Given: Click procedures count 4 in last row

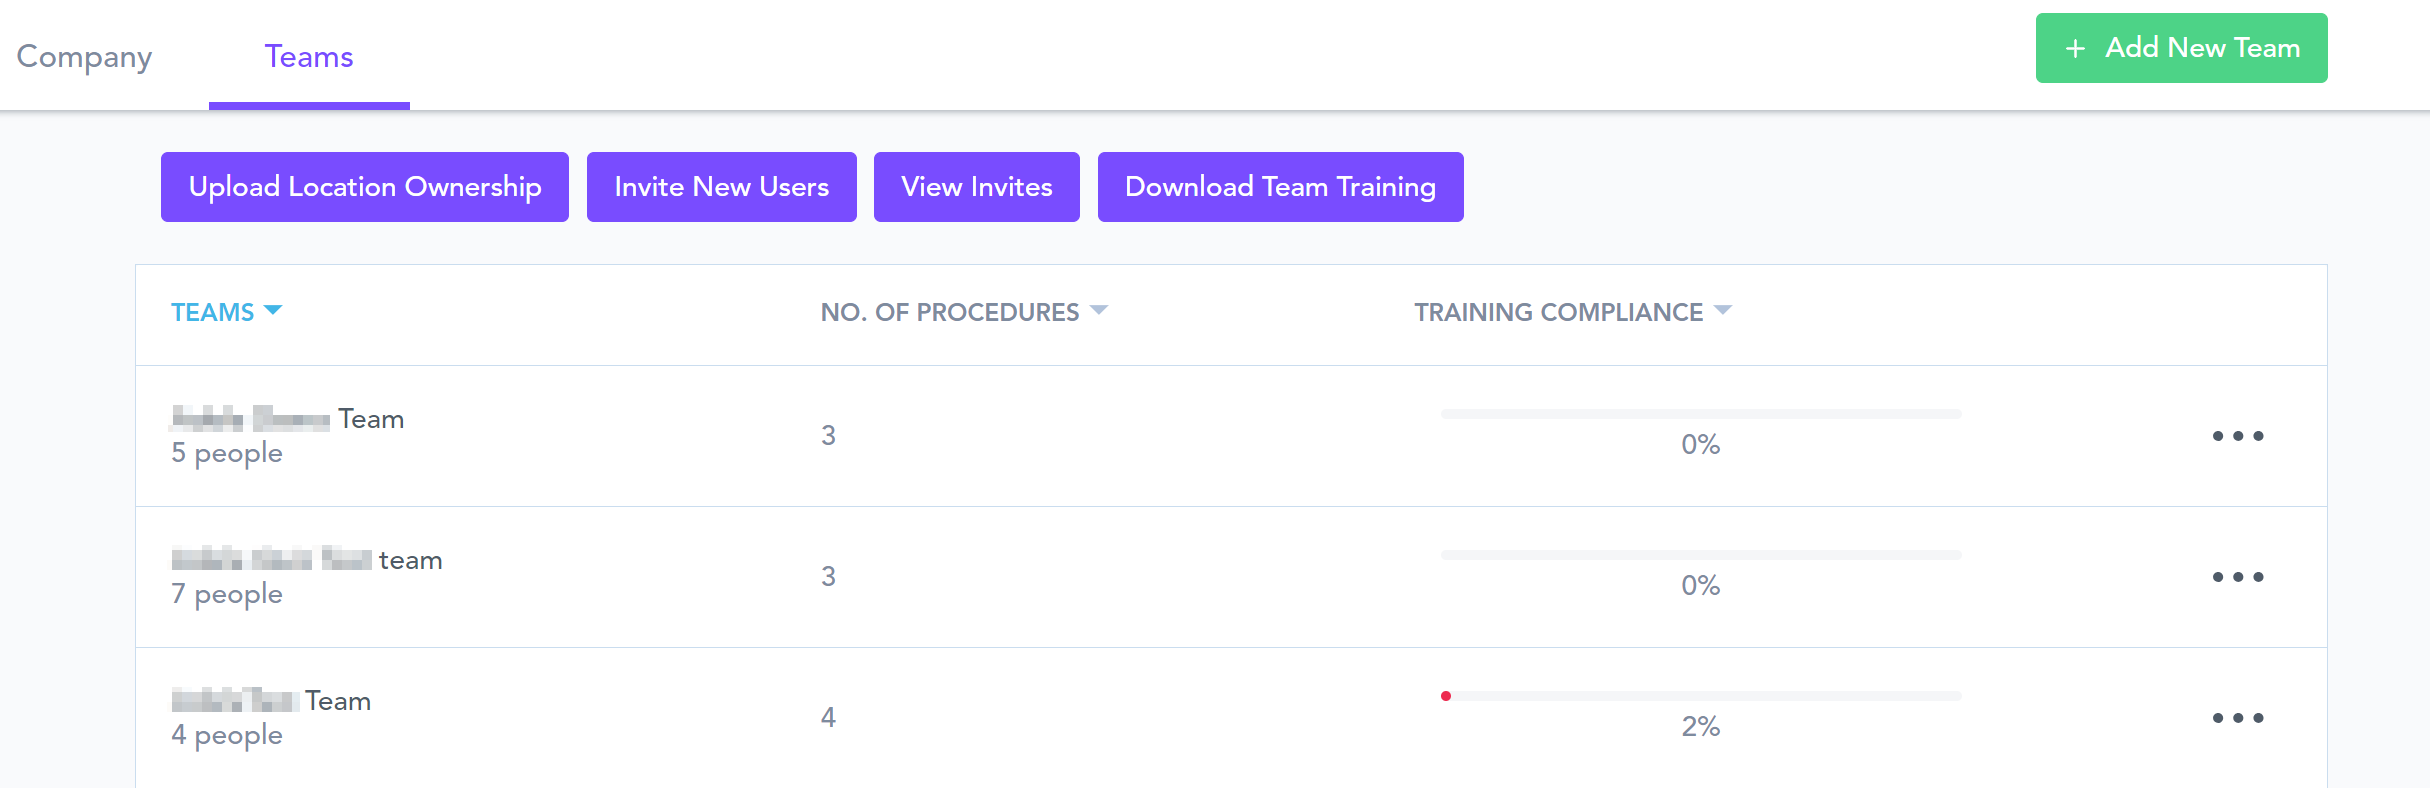Looking at the screenshot, I should point(828,718).
